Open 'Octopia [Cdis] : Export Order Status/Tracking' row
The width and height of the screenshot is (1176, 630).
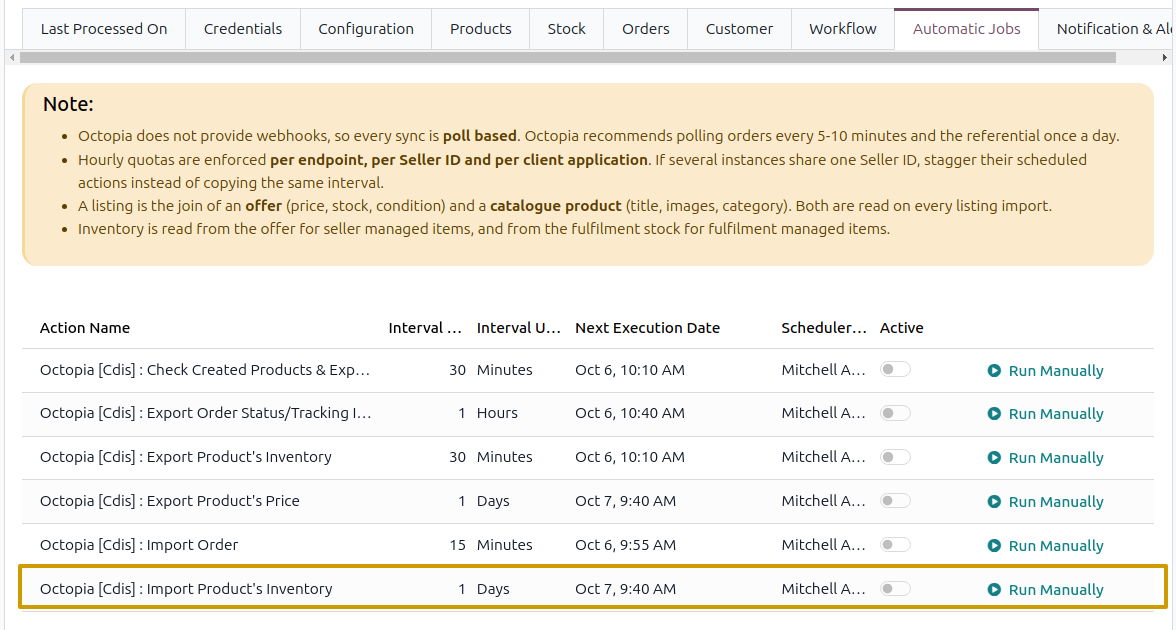(588, 414)
